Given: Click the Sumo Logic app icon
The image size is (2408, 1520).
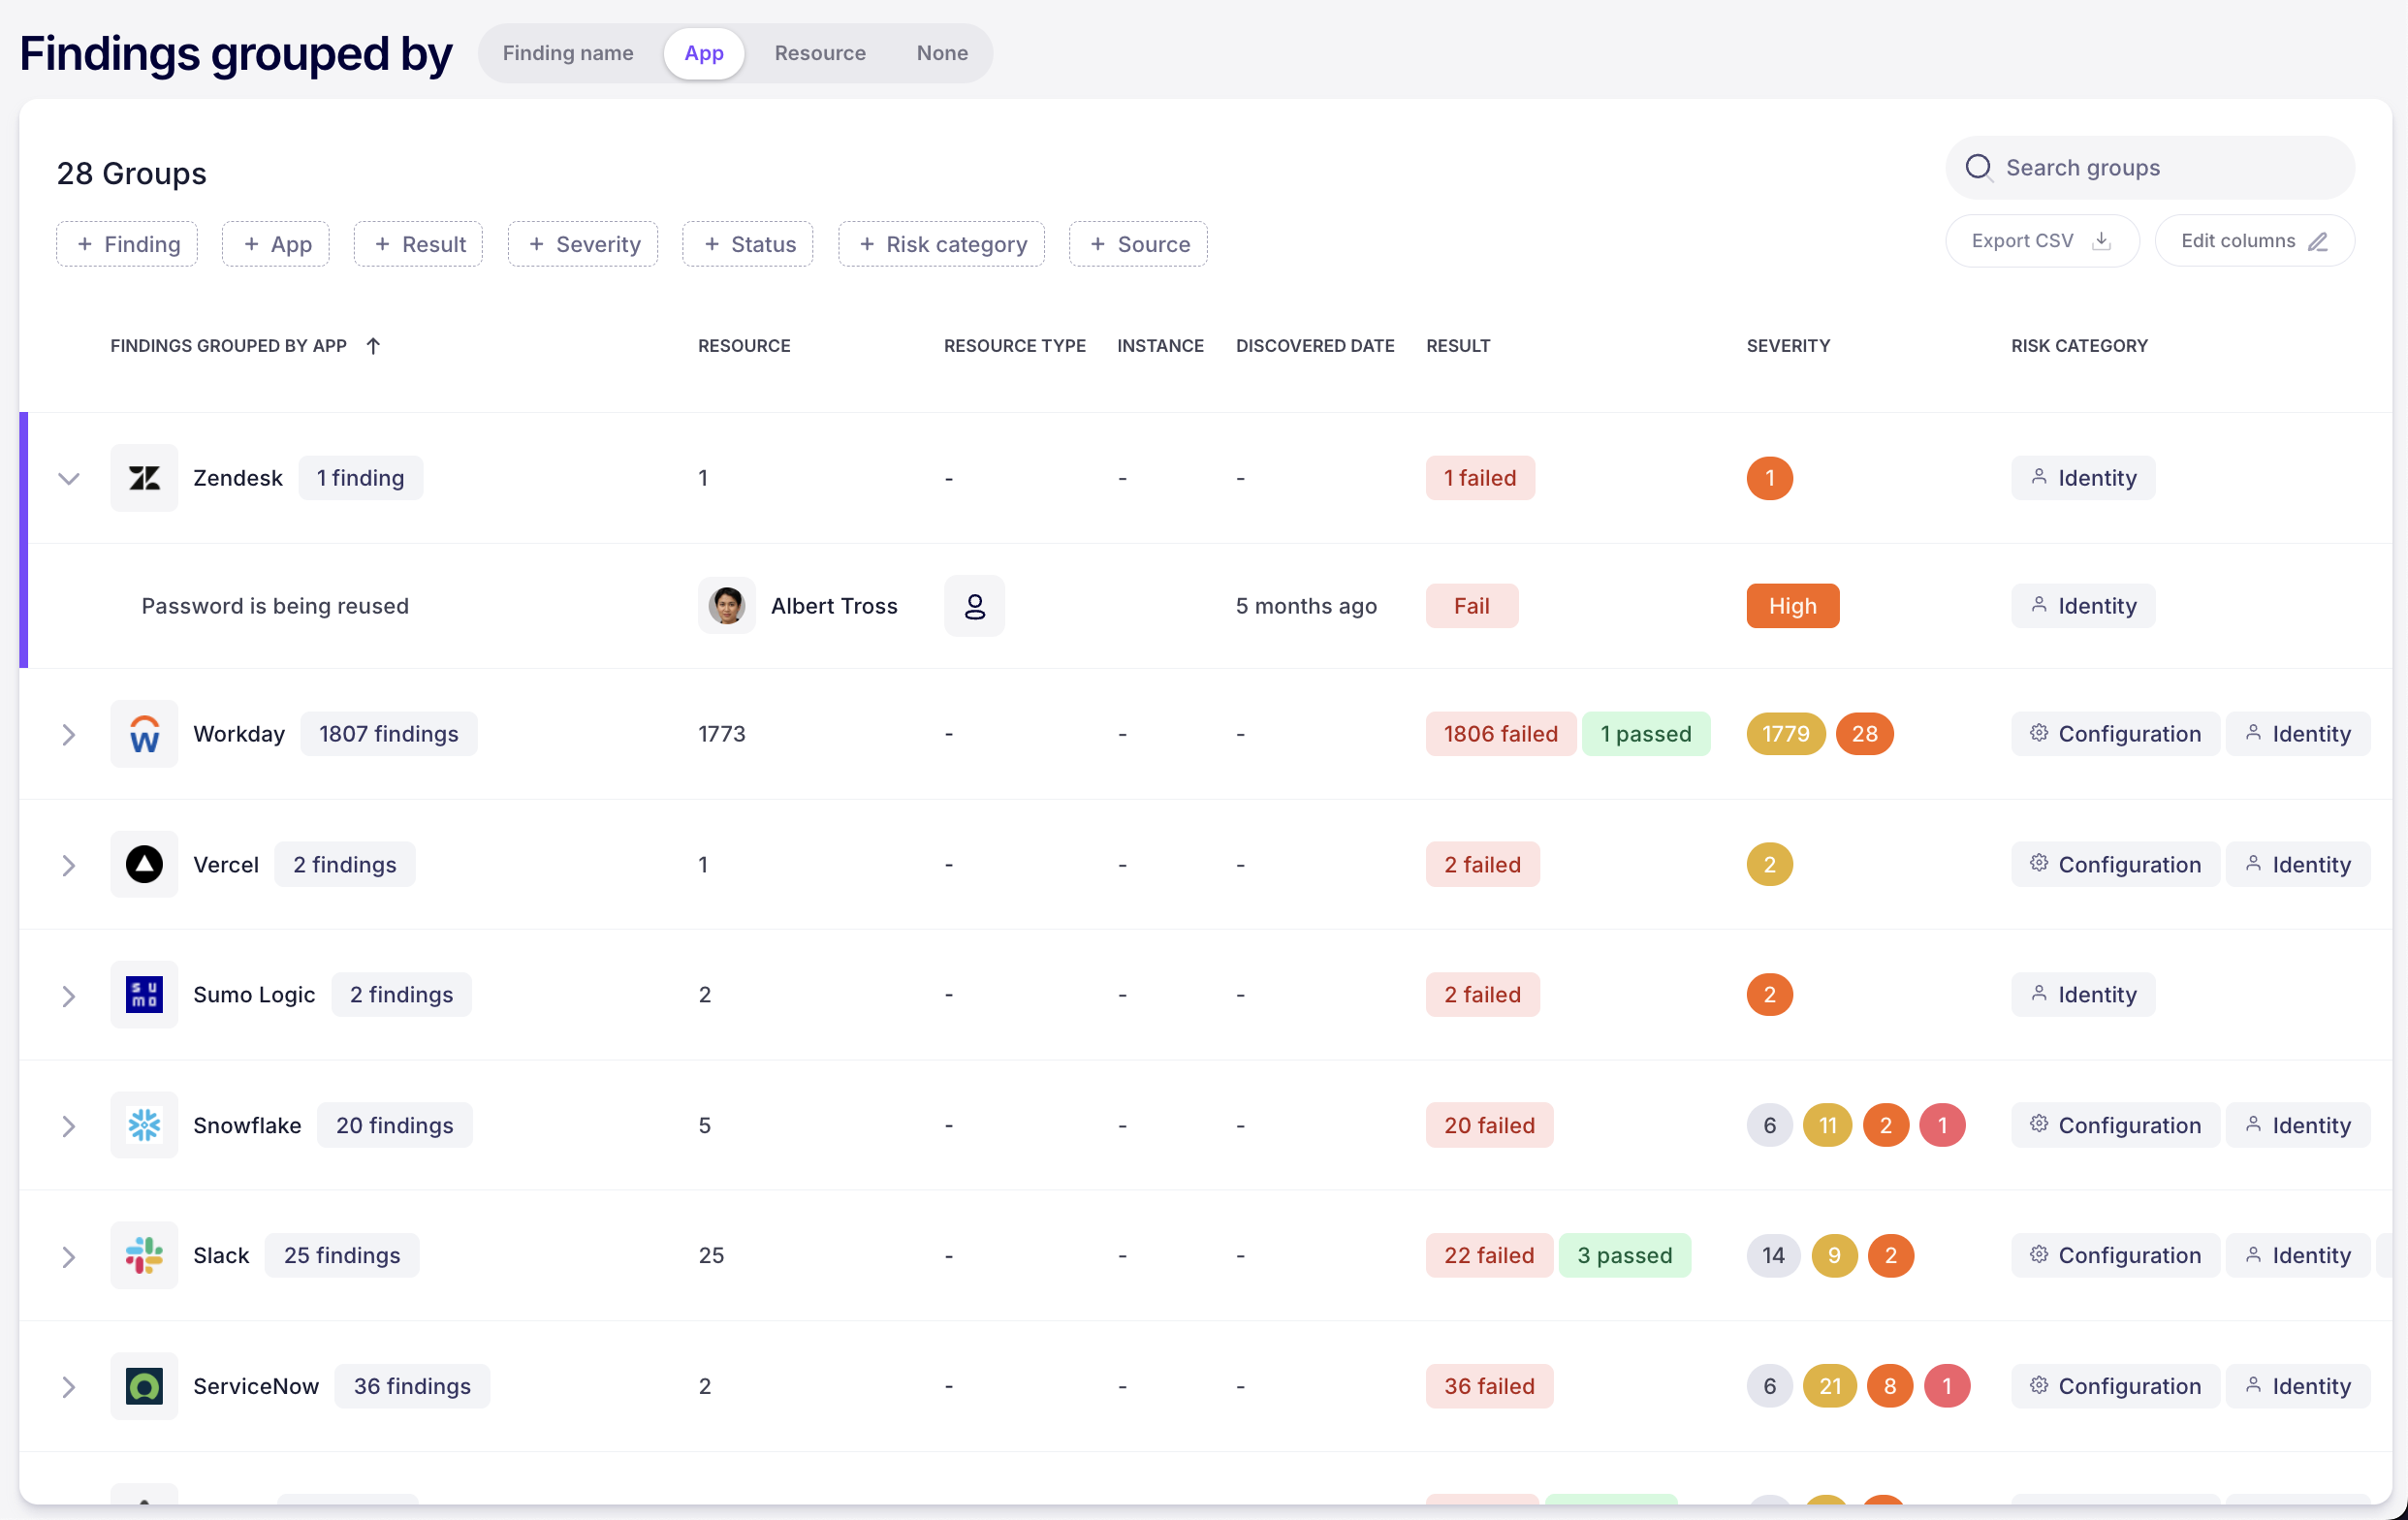Looking at the screenshot, I should tap(144, 994).
